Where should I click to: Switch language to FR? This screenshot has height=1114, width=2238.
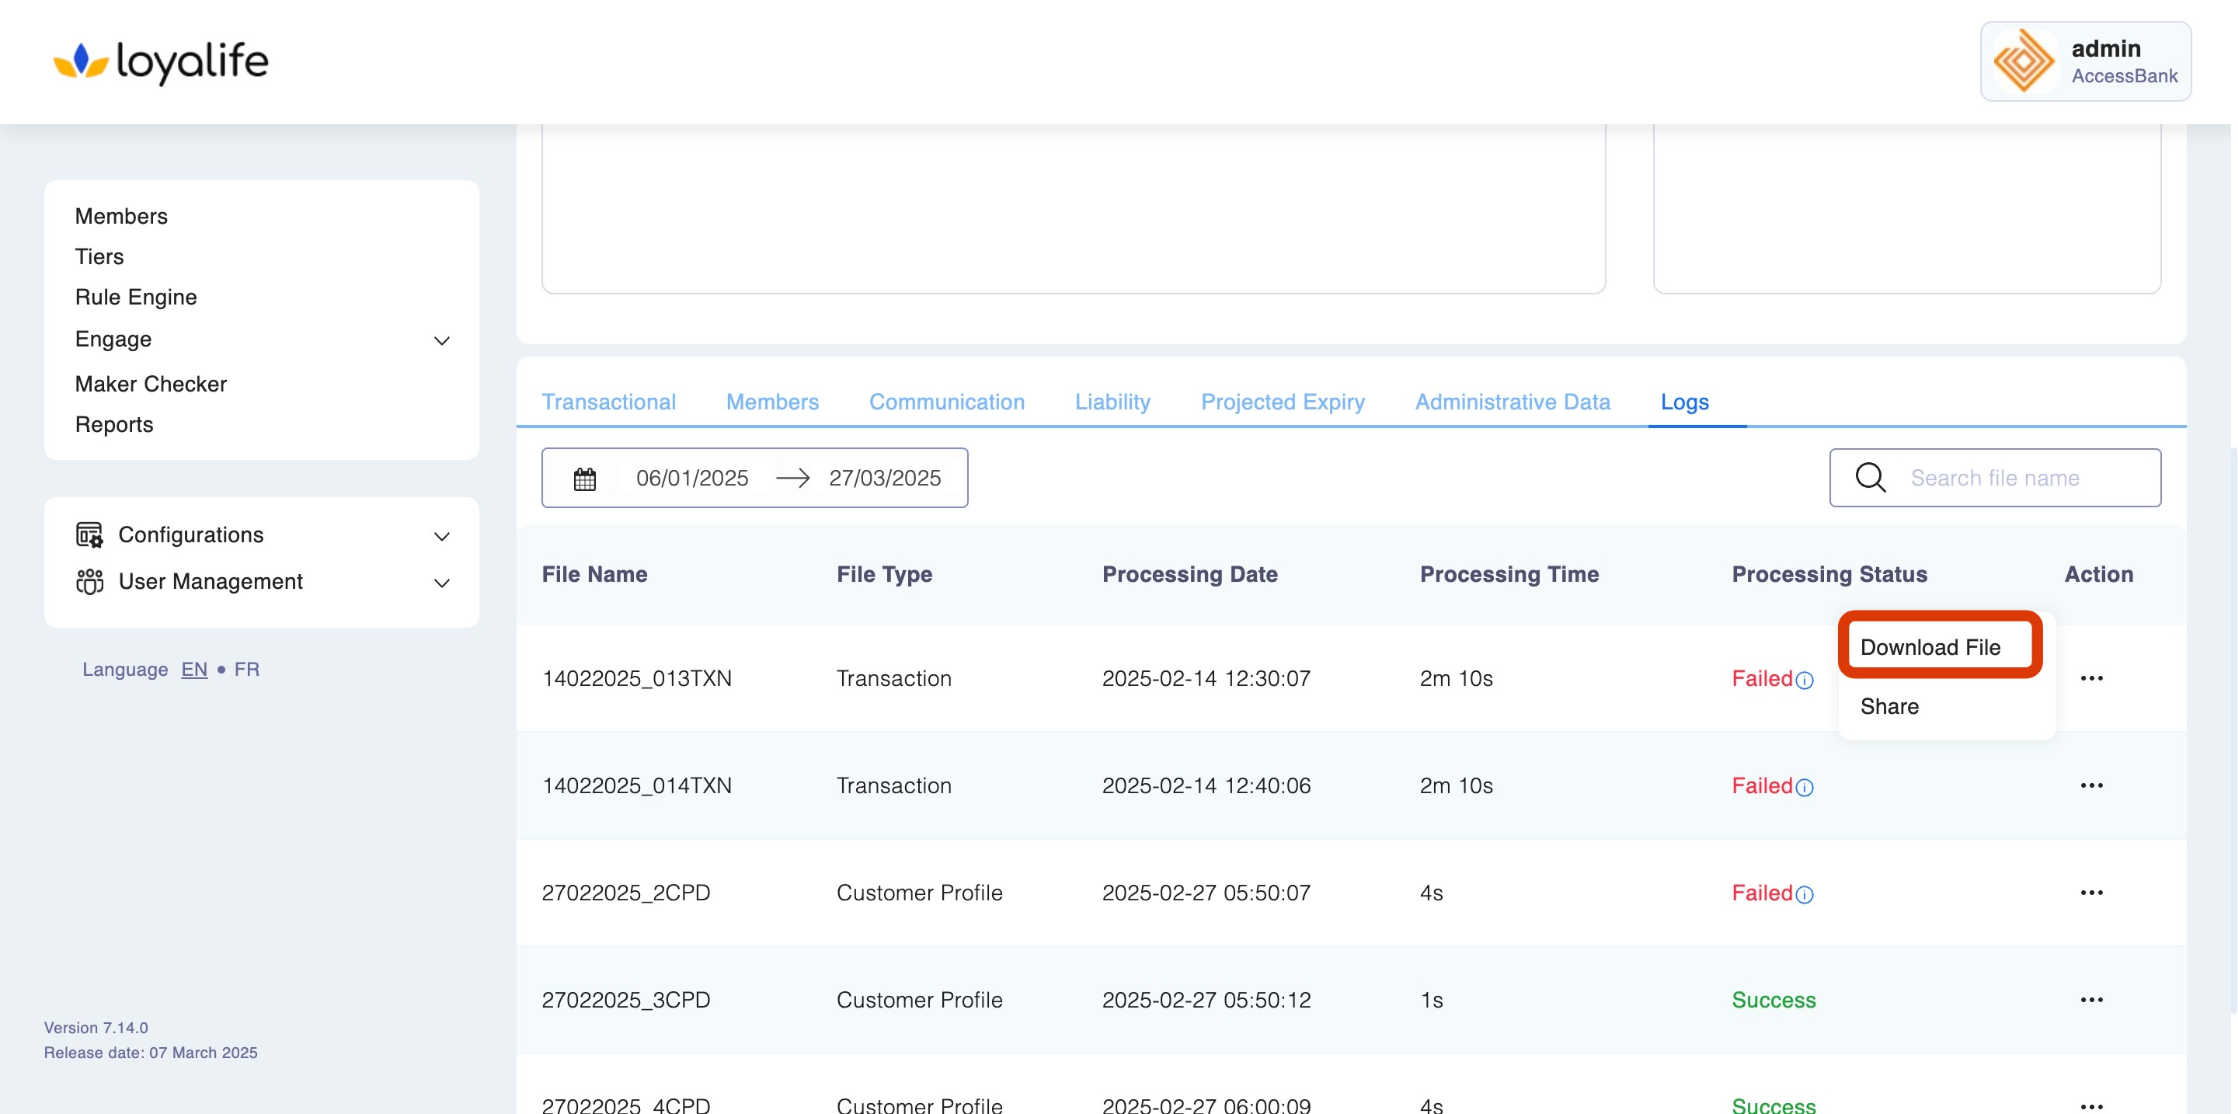pyautogui.click(x=247, y=670)
